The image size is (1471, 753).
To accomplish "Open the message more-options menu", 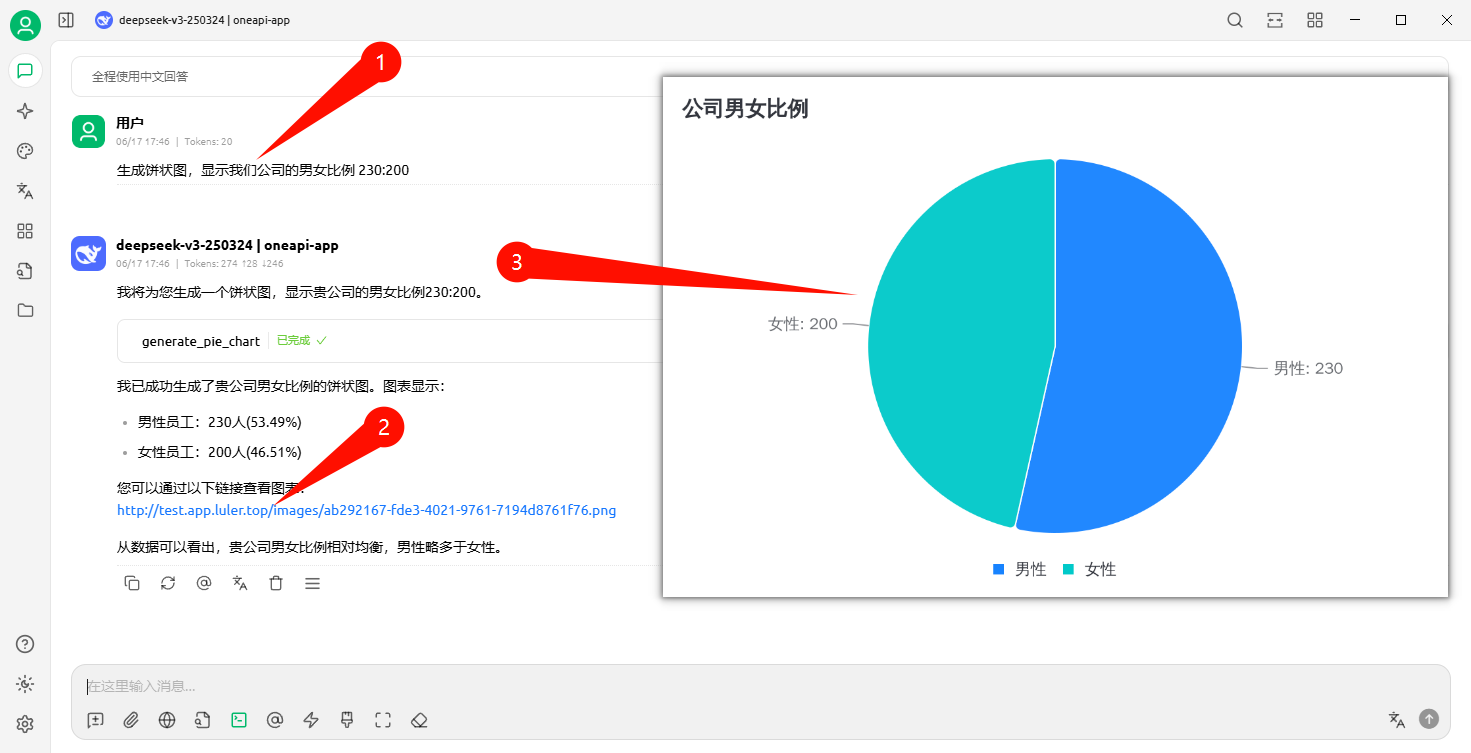I will coord(312,583).
